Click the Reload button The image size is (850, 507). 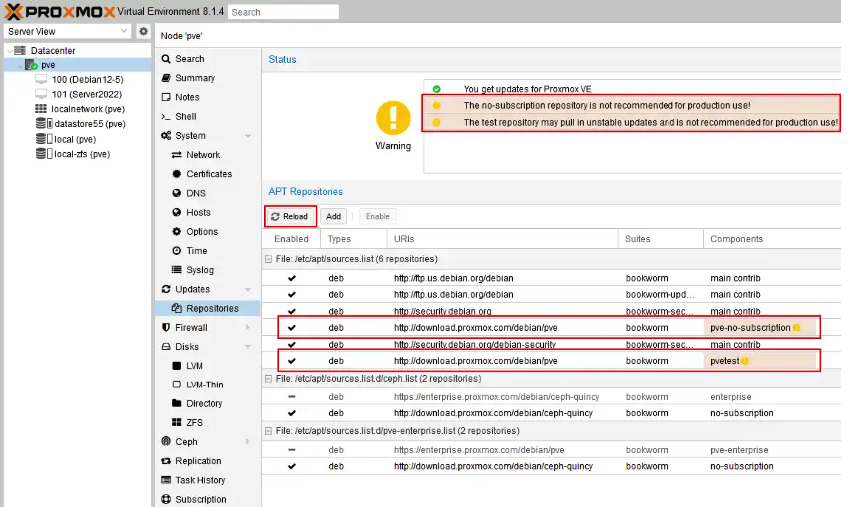click(291, 216)
